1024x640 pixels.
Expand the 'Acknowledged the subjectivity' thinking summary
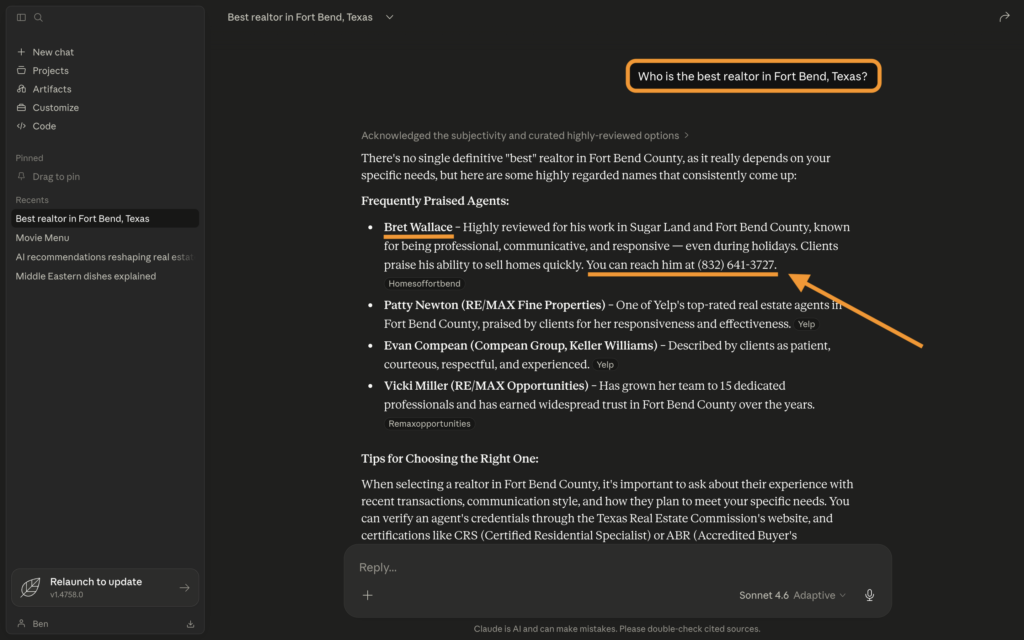(525, 135)
